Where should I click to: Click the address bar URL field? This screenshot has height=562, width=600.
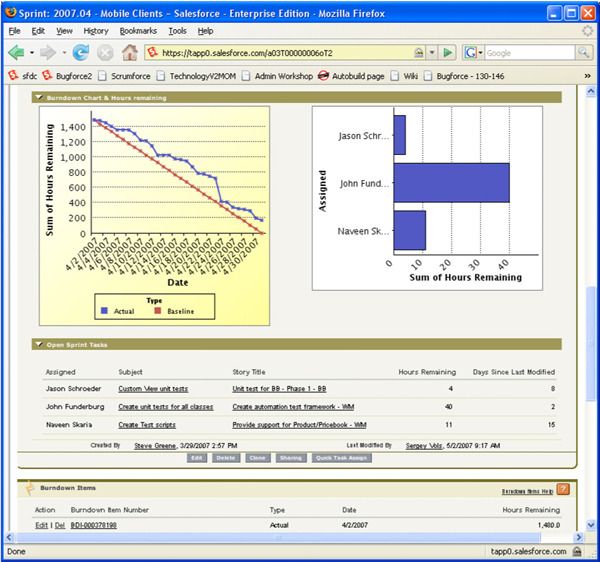coord(285,53)
